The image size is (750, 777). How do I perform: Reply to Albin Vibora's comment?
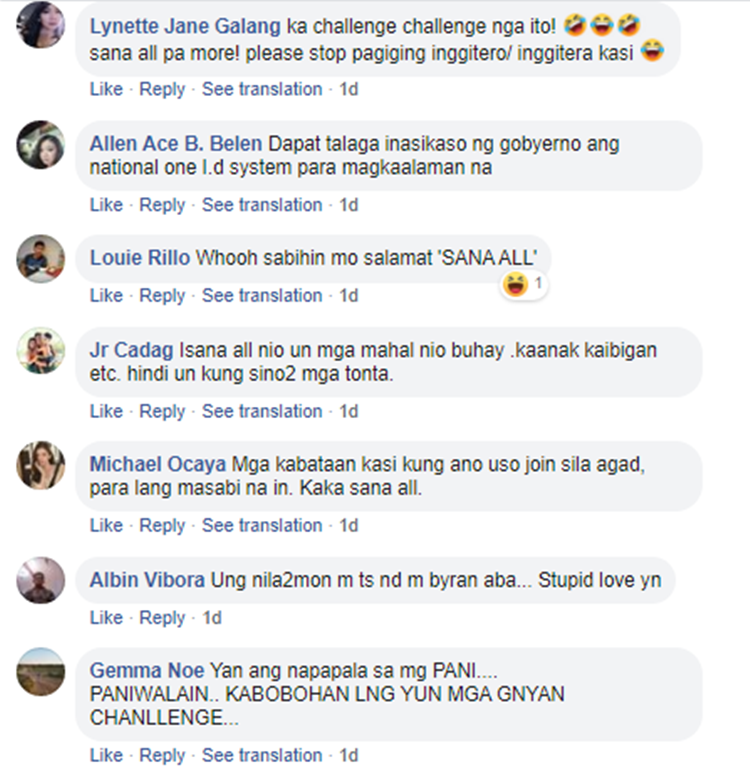162,618
